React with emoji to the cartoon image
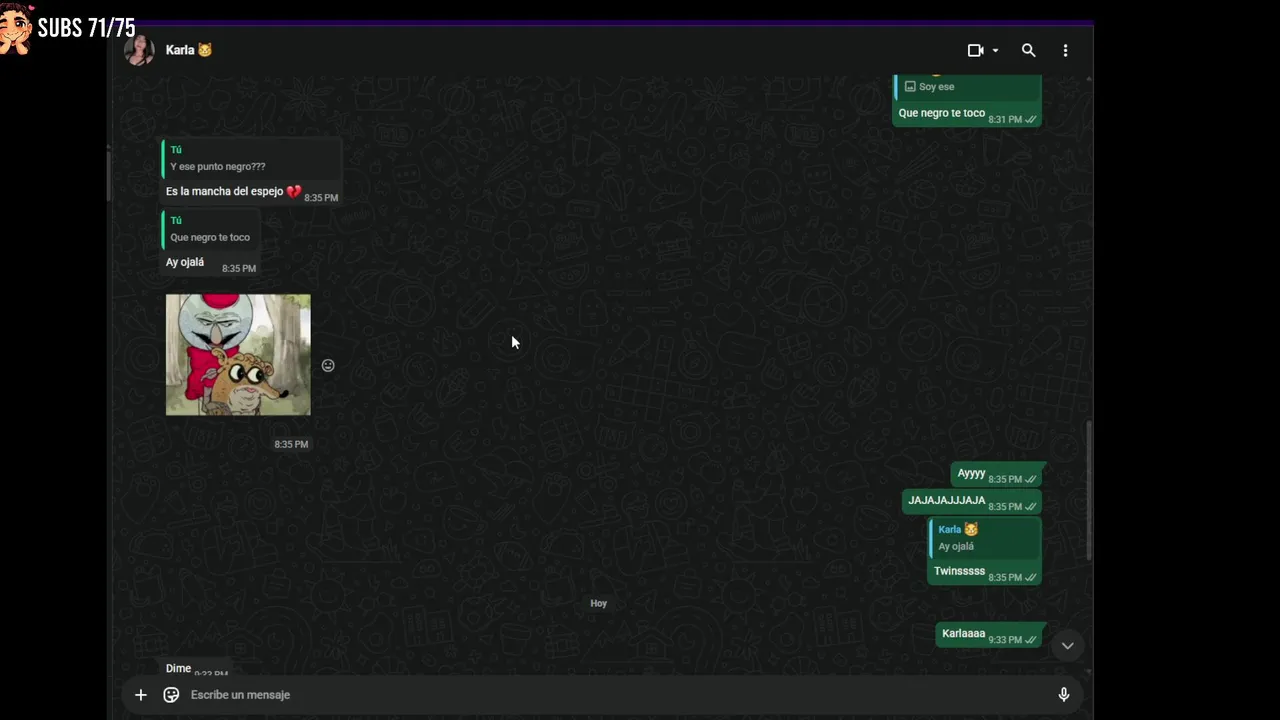Viewport: 1280px width, 720px height. pos(328,366)
